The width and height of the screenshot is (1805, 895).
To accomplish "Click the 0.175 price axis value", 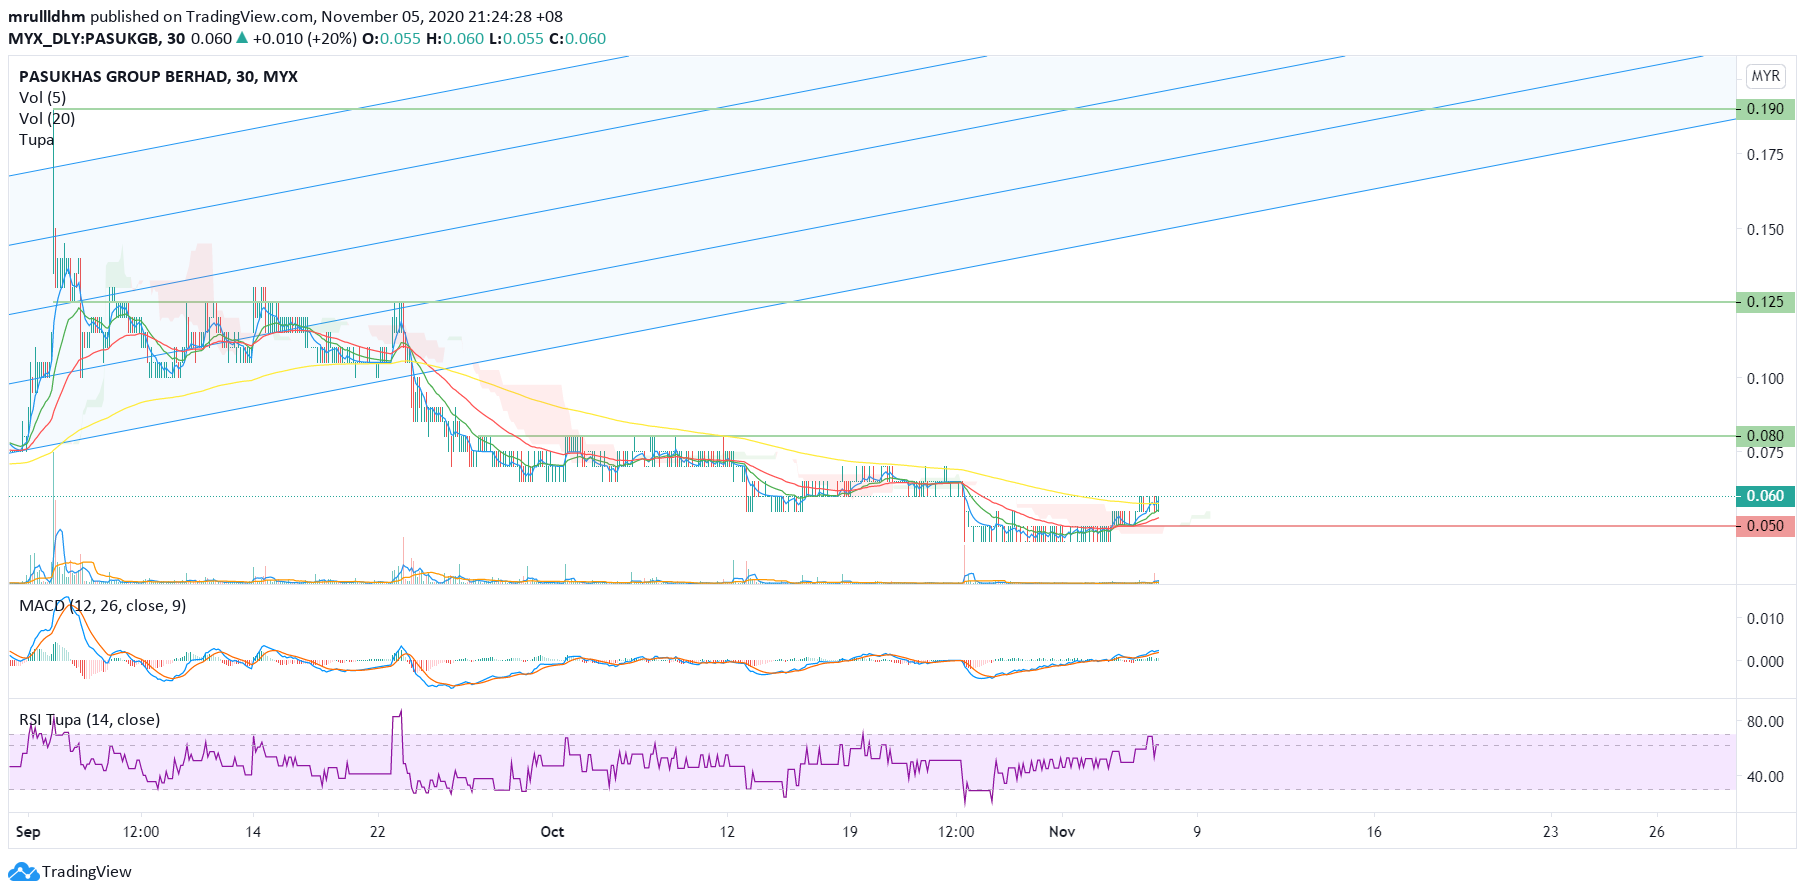I will (1765, 155).
